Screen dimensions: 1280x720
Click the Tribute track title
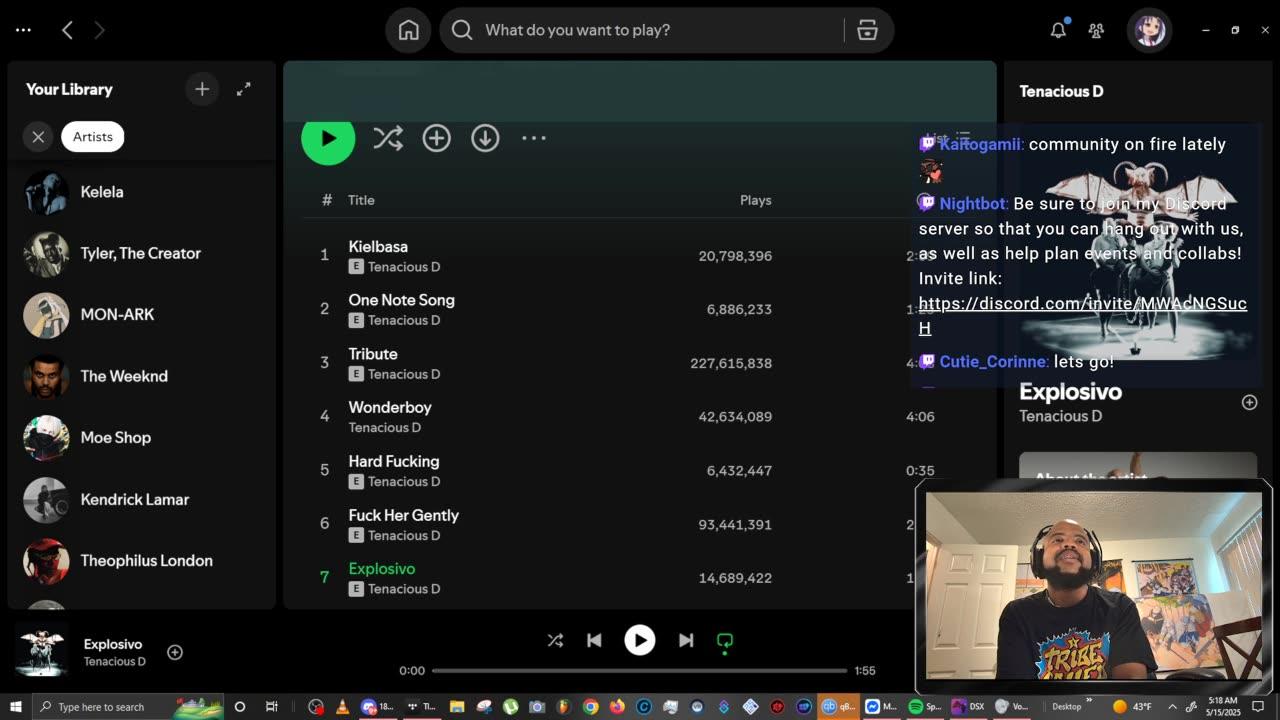tap(373, 354)
